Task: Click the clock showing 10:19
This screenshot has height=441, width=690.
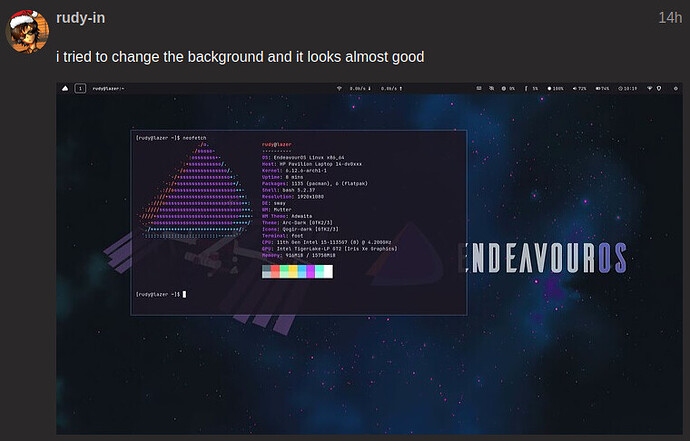Action: coord(628,88)
